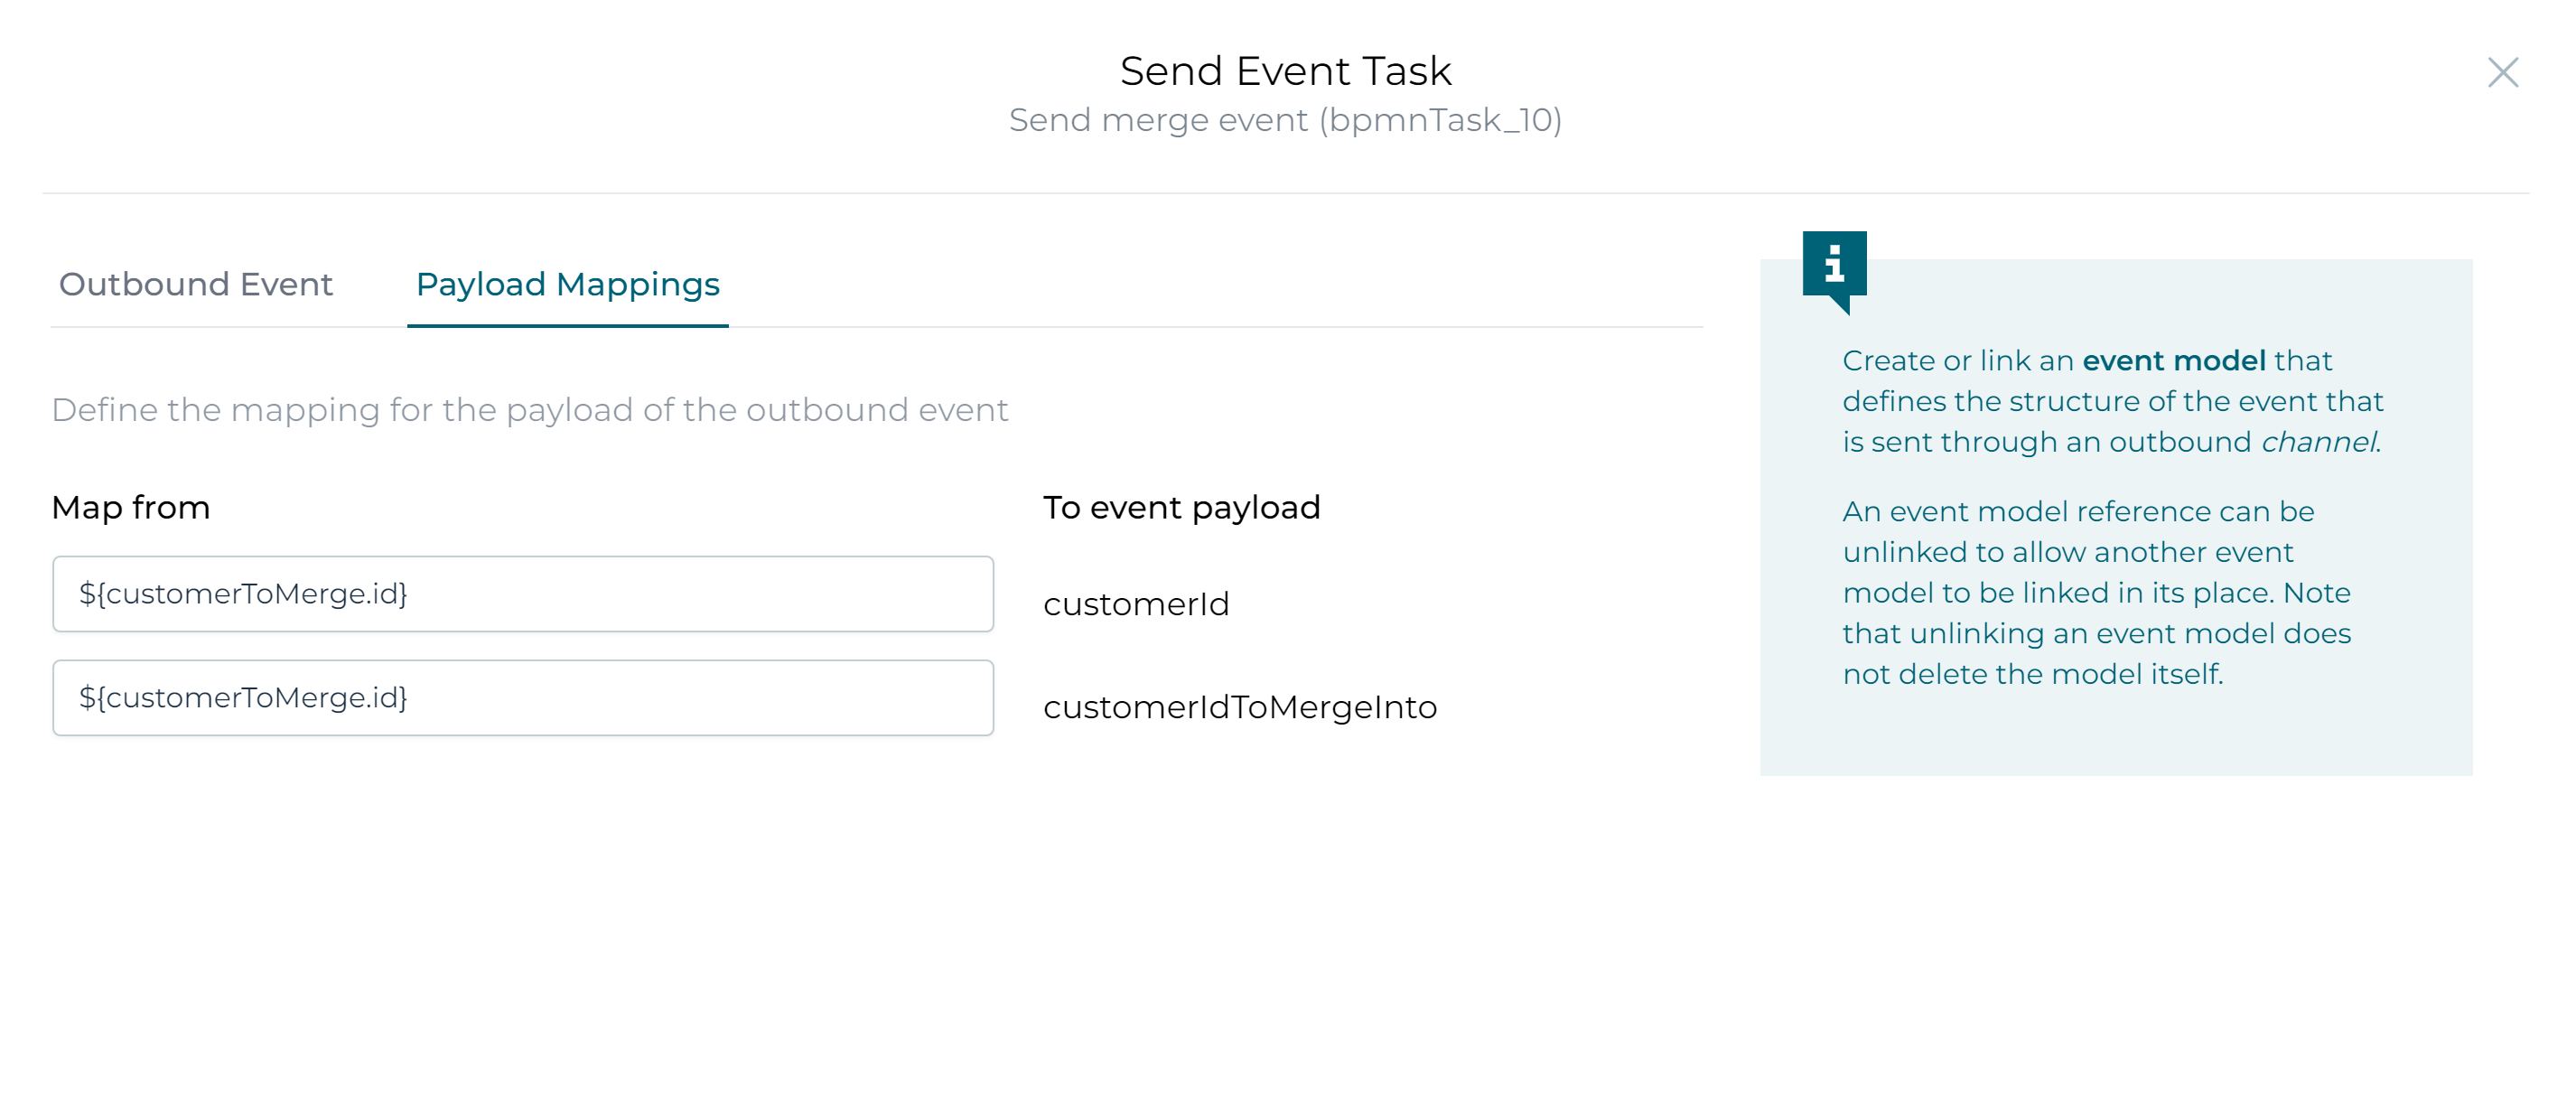Viewport: 2576px width, 1113px height.
Task: Click the 'Send Event Task' dialog title
Action: click(x=1285, y=71)
